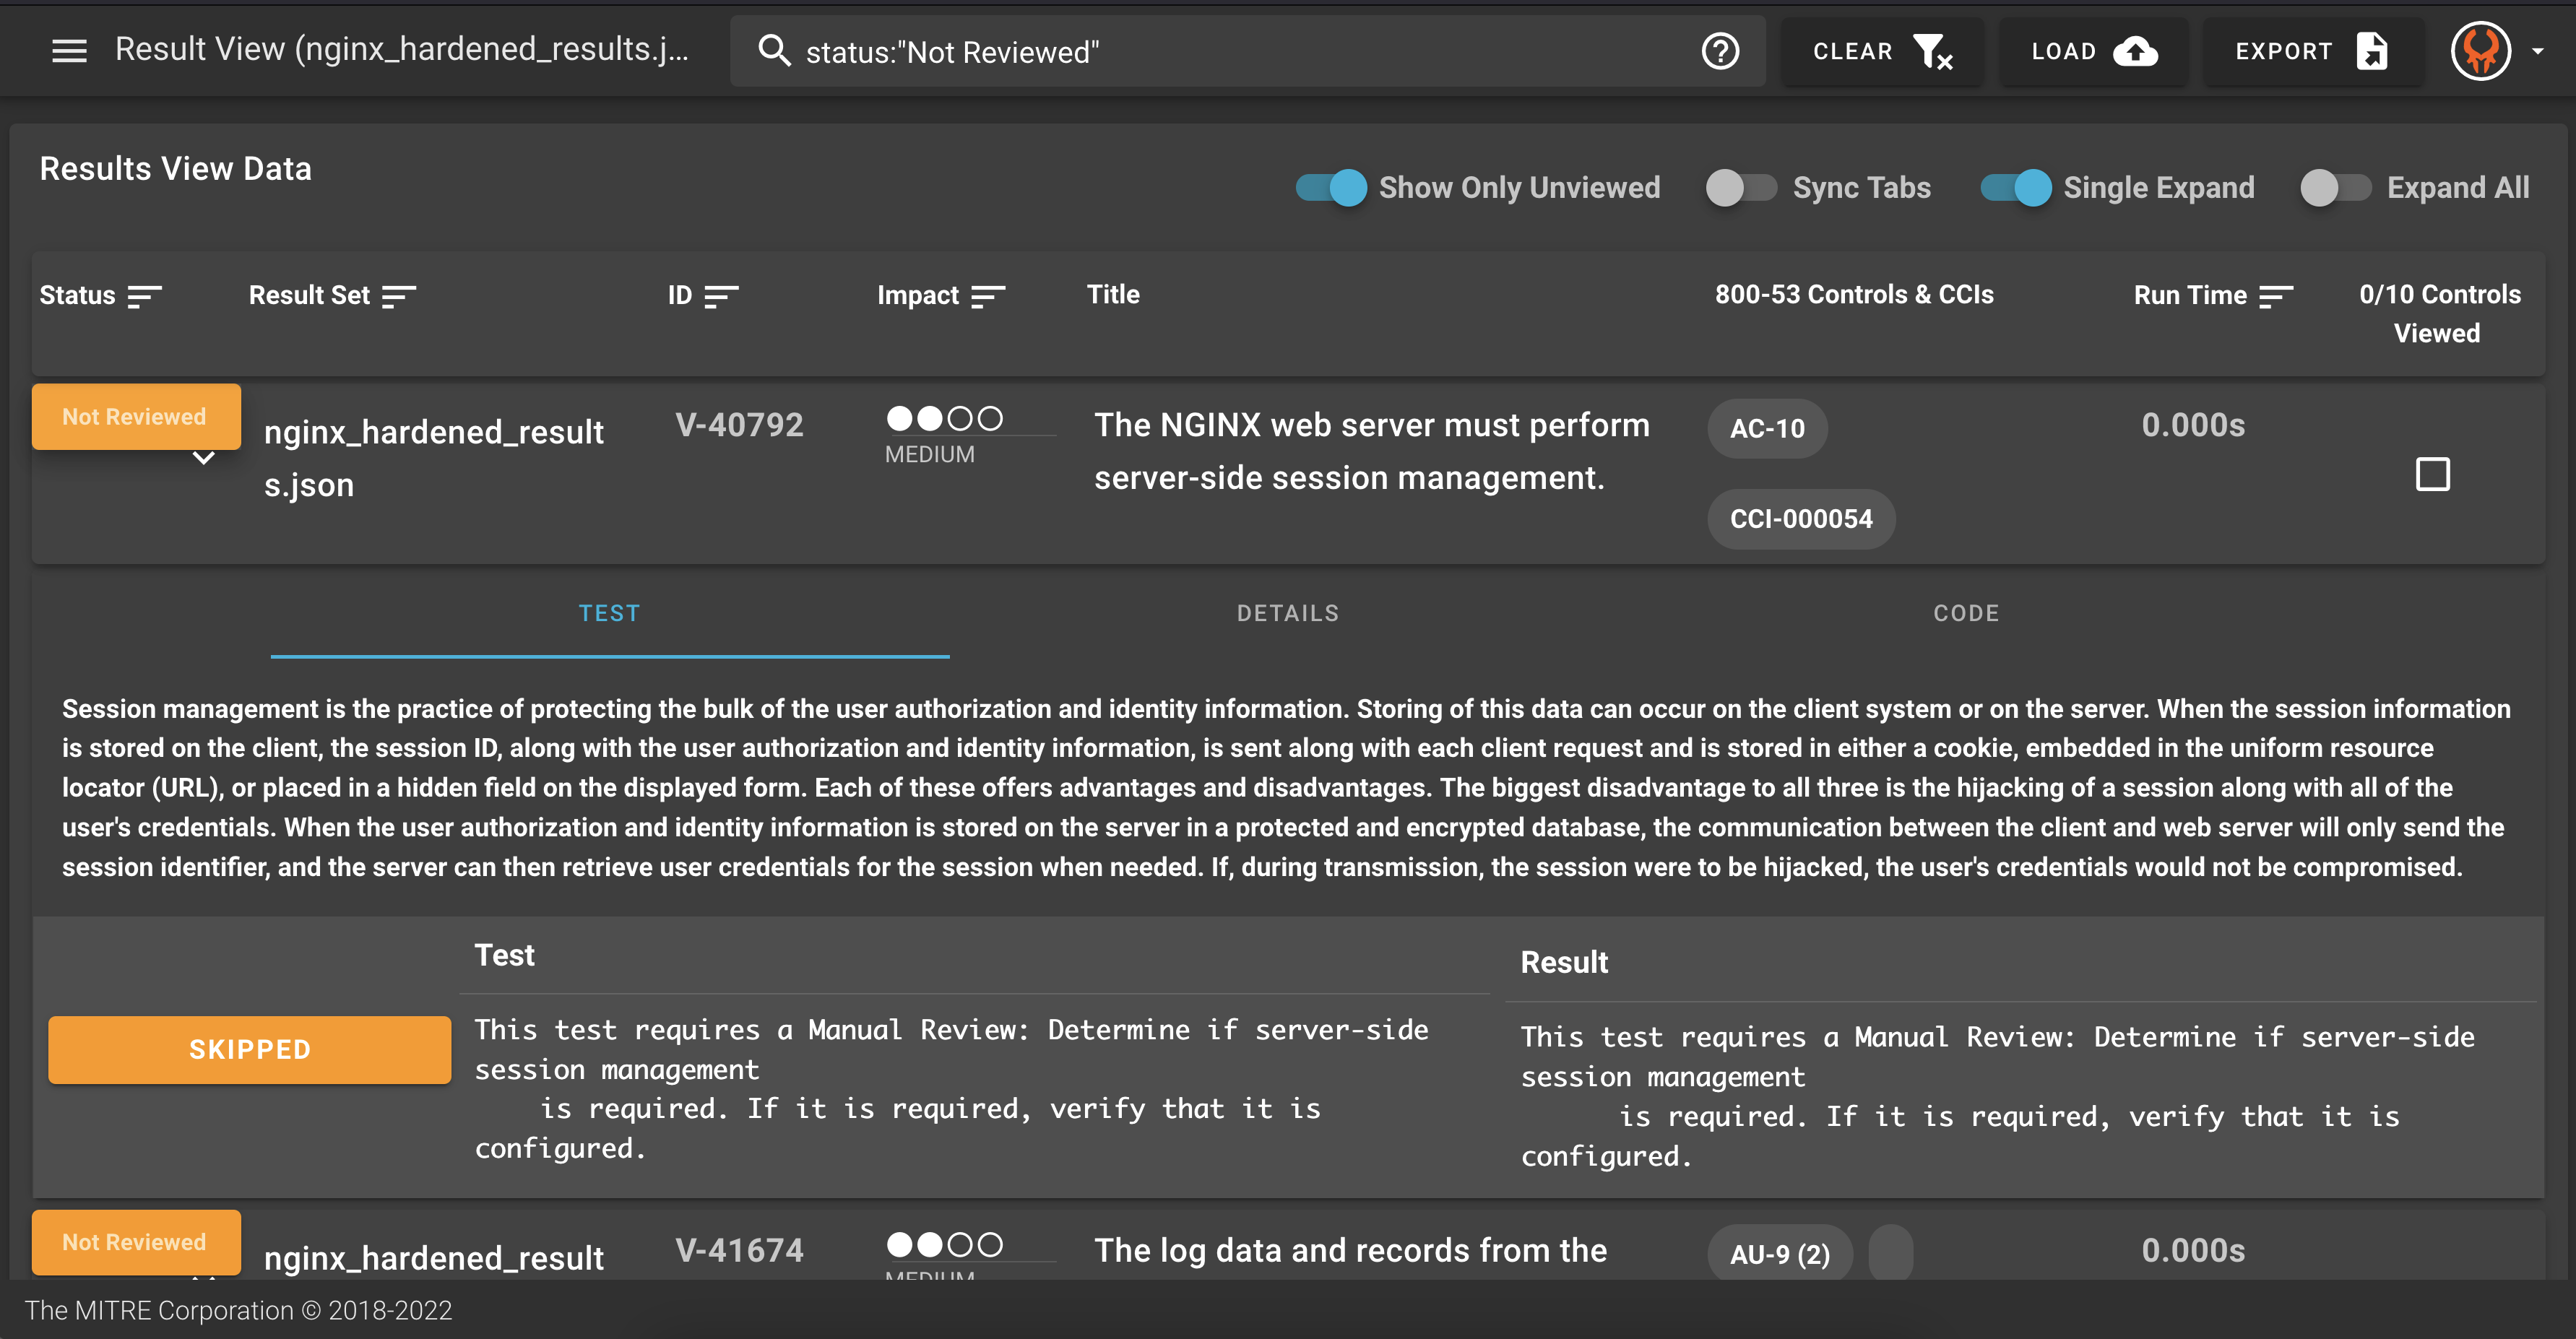Open the search help question icon

[1720, 51]
